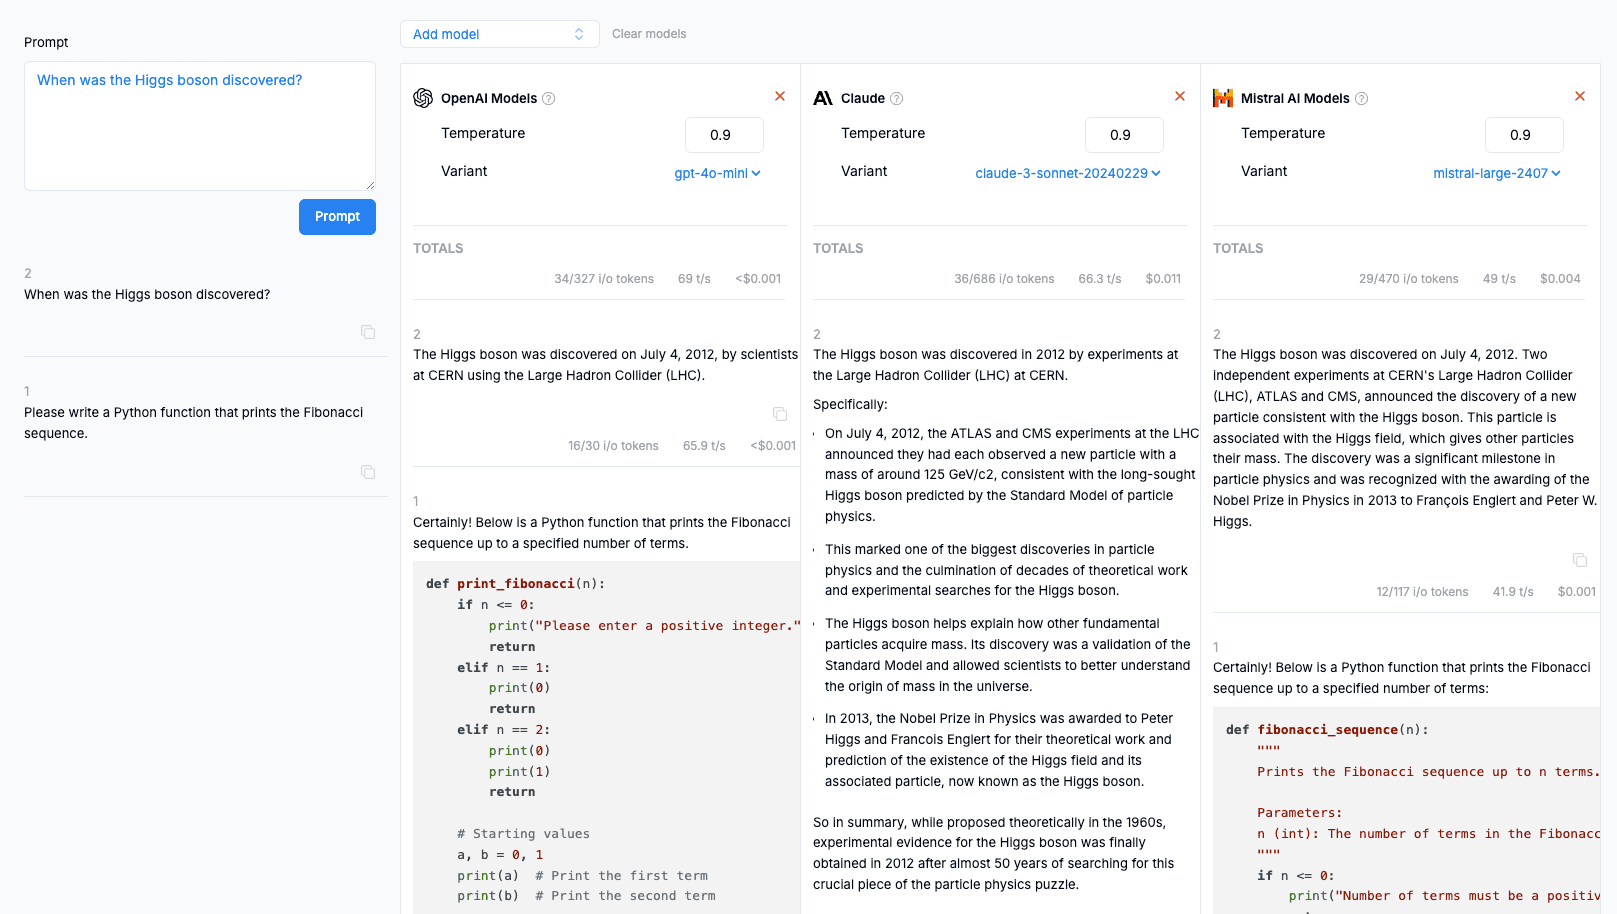Click OpenAI totals '34/327 i/o tokens'
The image size is (1617, 914).
pos(604,279)
